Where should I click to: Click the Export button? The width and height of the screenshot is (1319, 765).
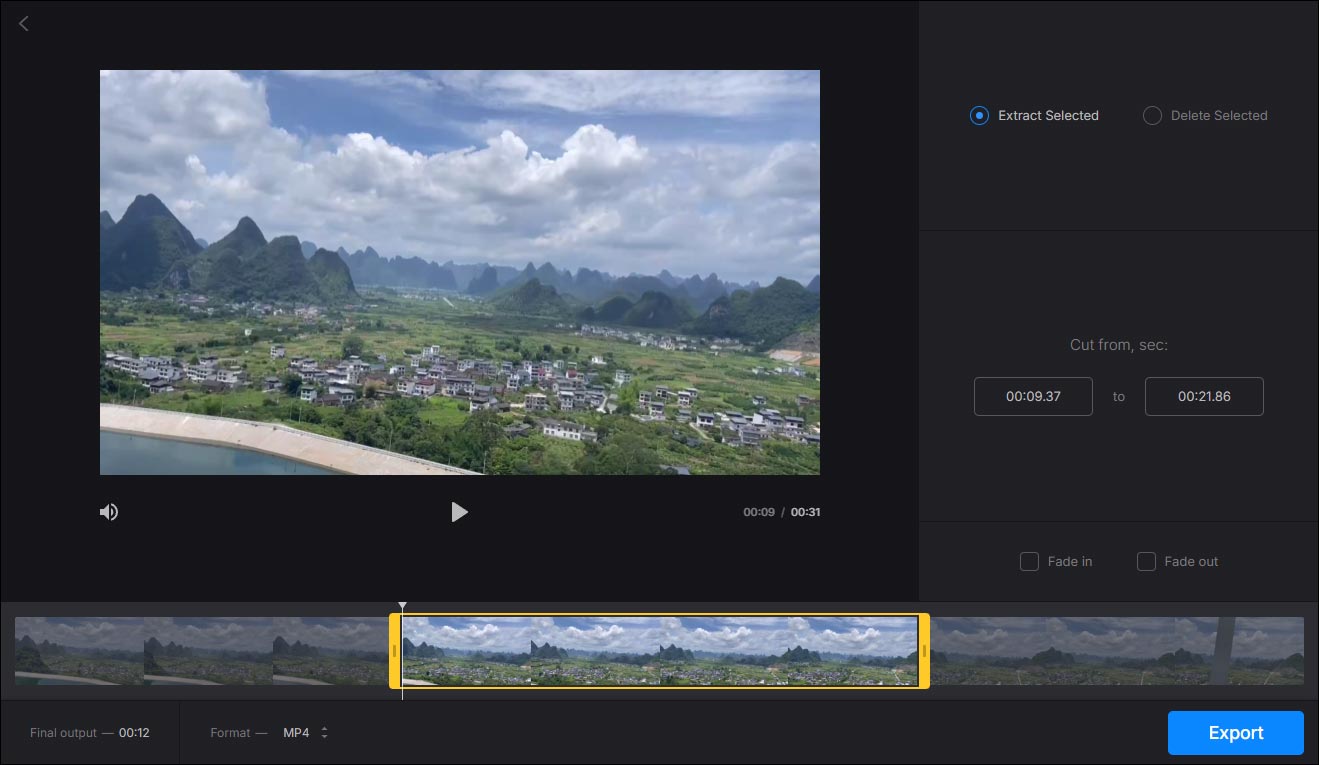click(1235, 732)
